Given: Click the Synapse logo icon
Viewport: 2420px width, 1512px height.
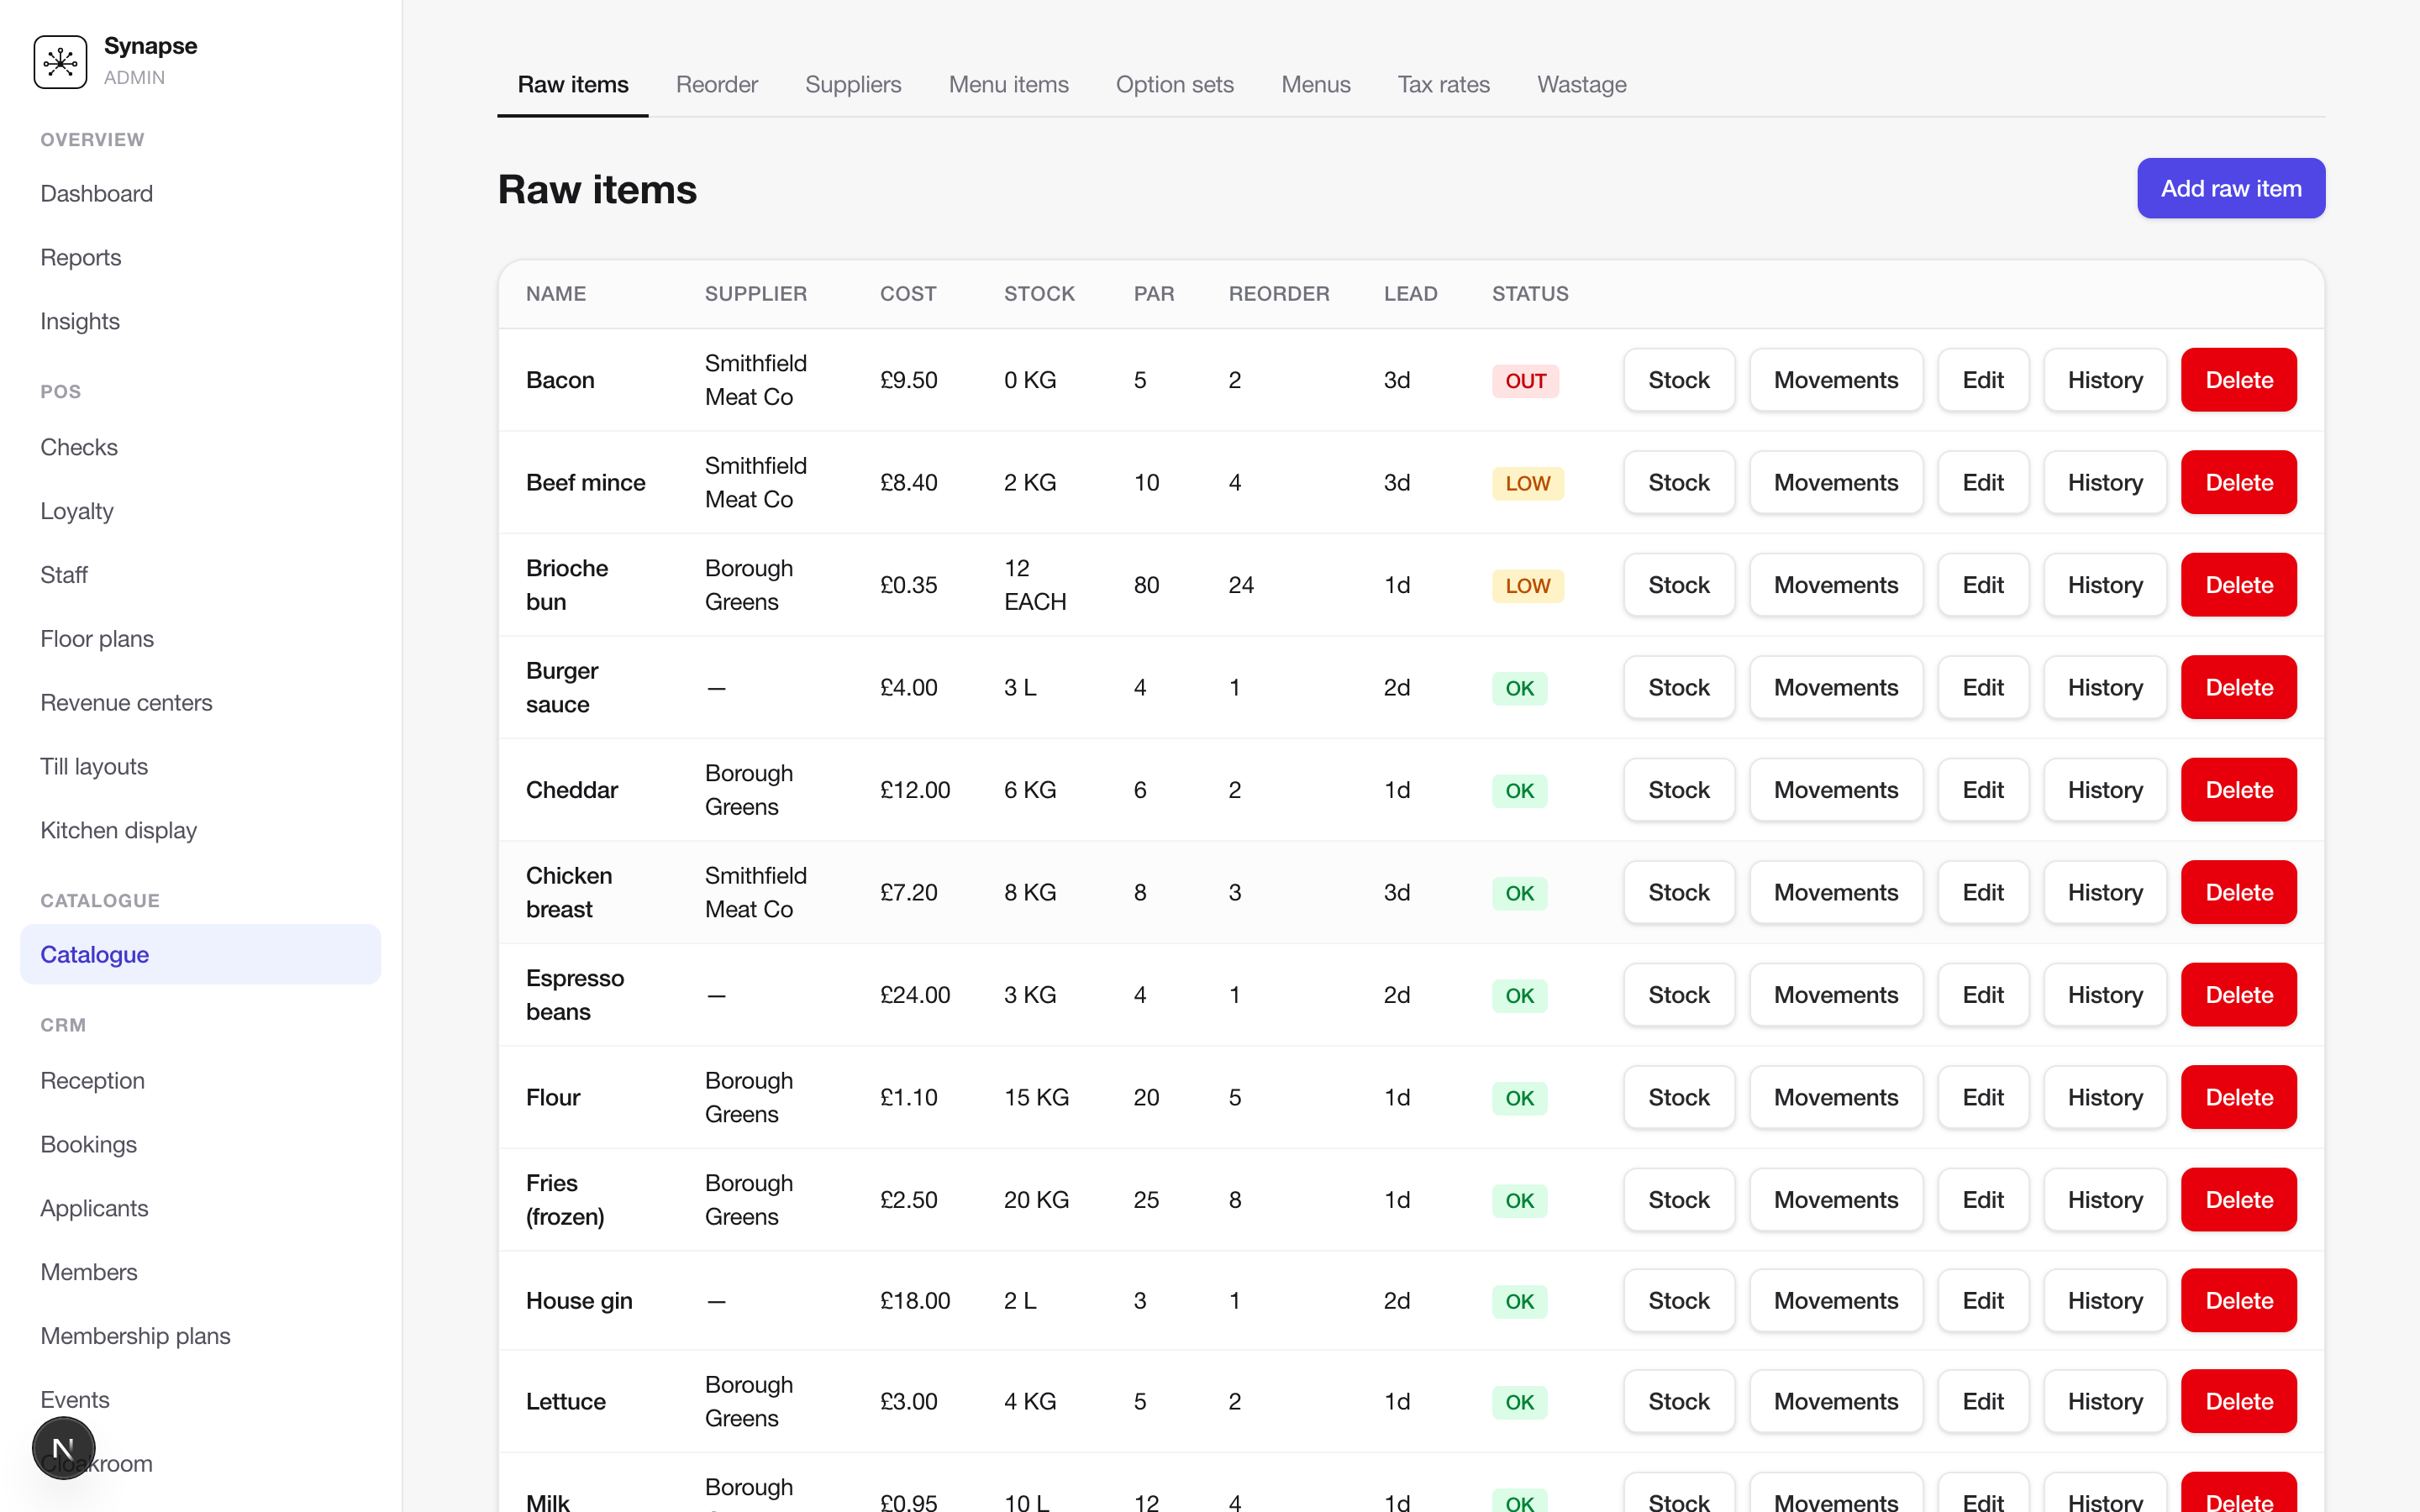Looking at the screenshot, I should (x=60, y=61).
